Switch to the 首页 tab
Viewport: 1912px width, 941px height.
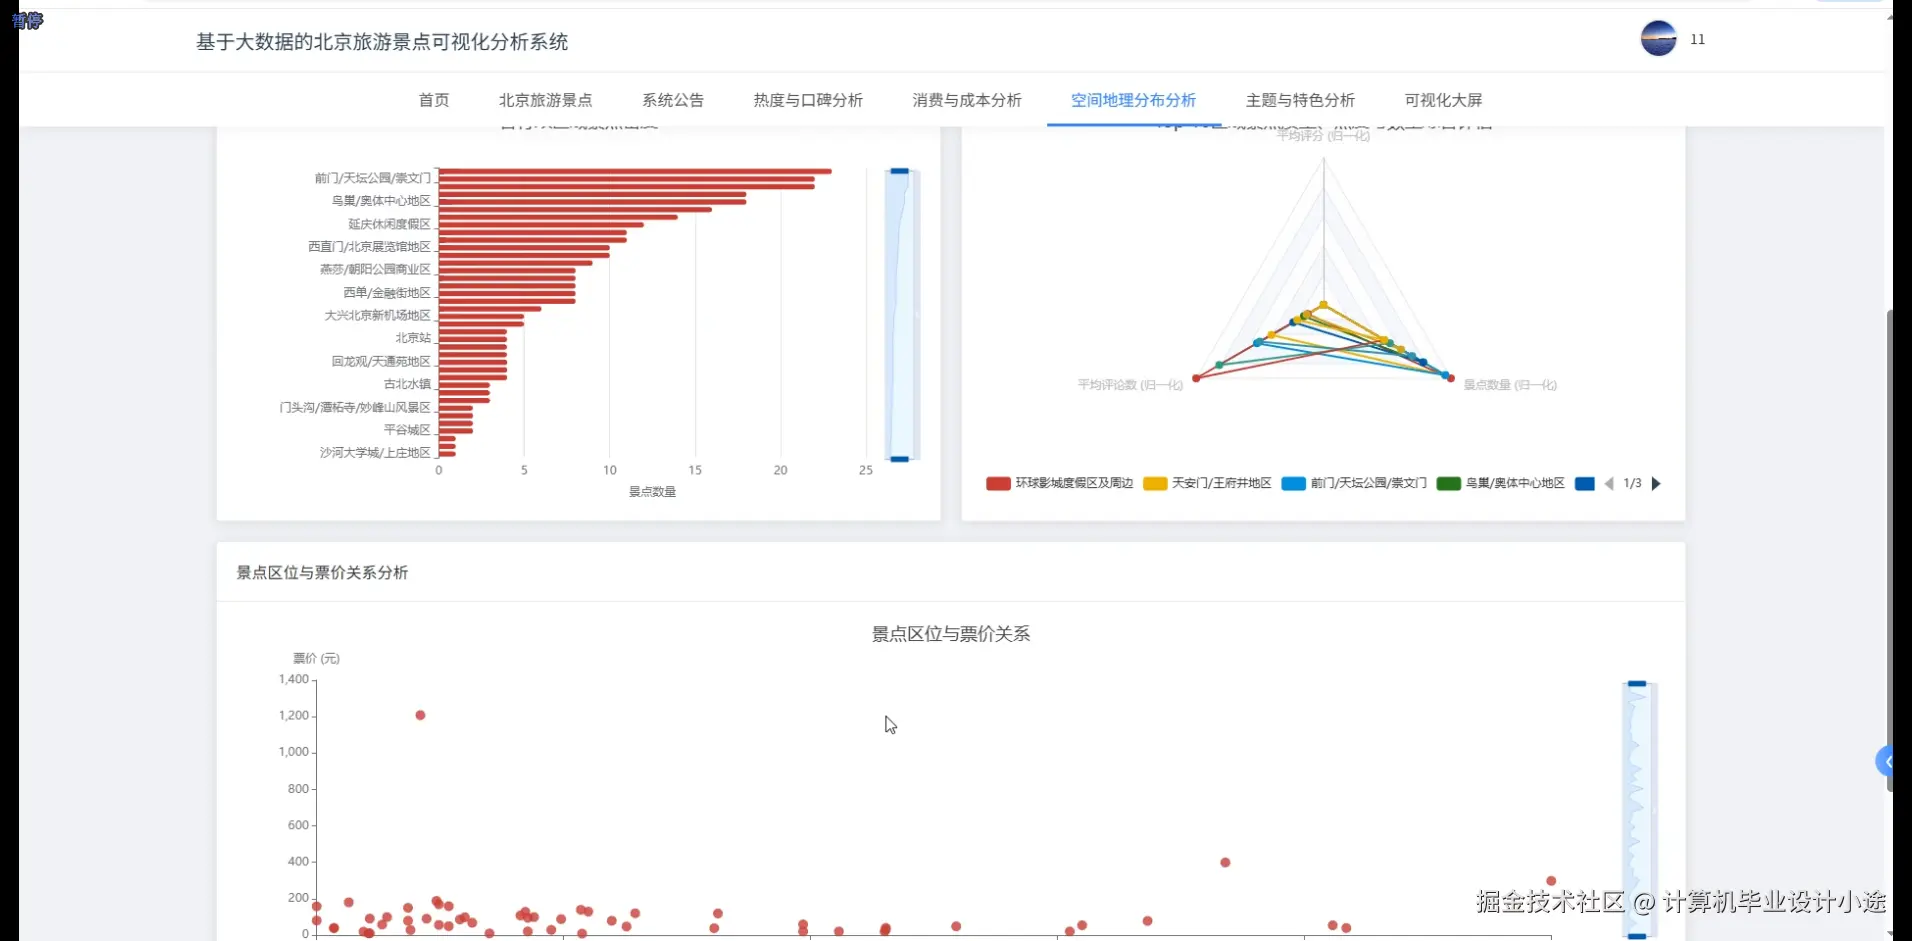tap(433, 100)
